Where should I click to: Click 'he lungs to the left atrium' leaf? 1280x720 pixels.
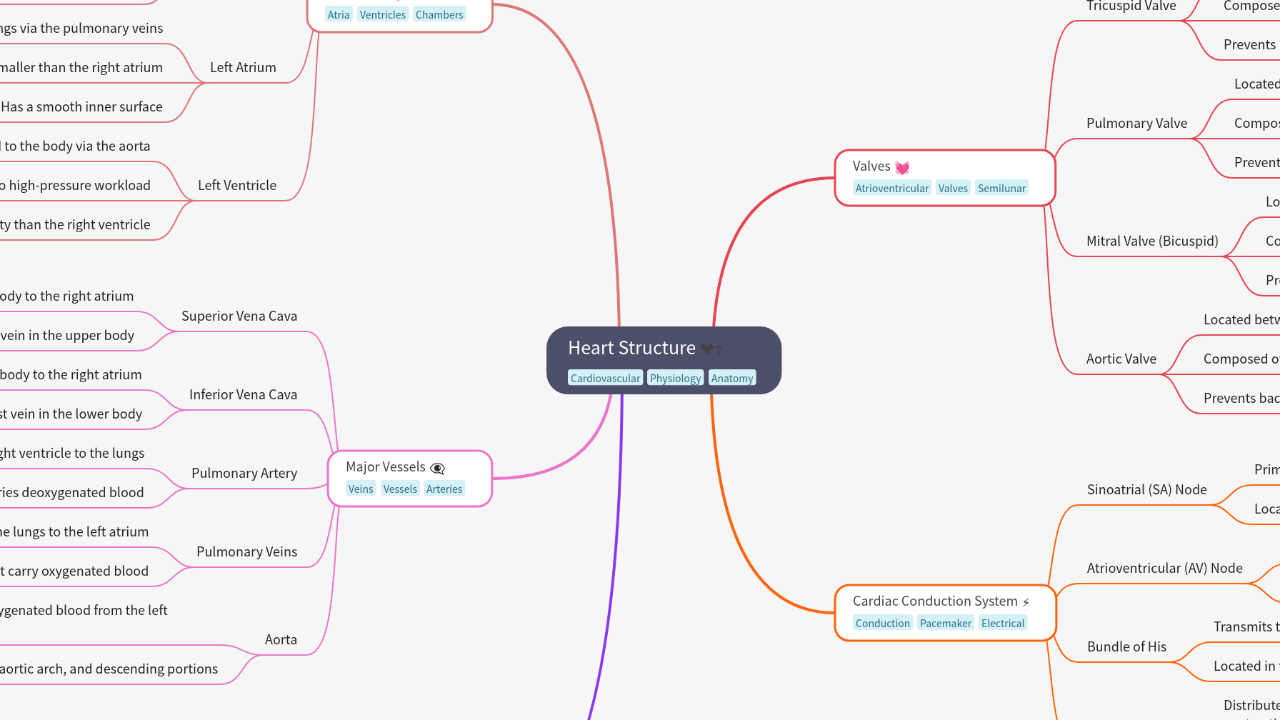pyautogui.click(x=74, y=532)
